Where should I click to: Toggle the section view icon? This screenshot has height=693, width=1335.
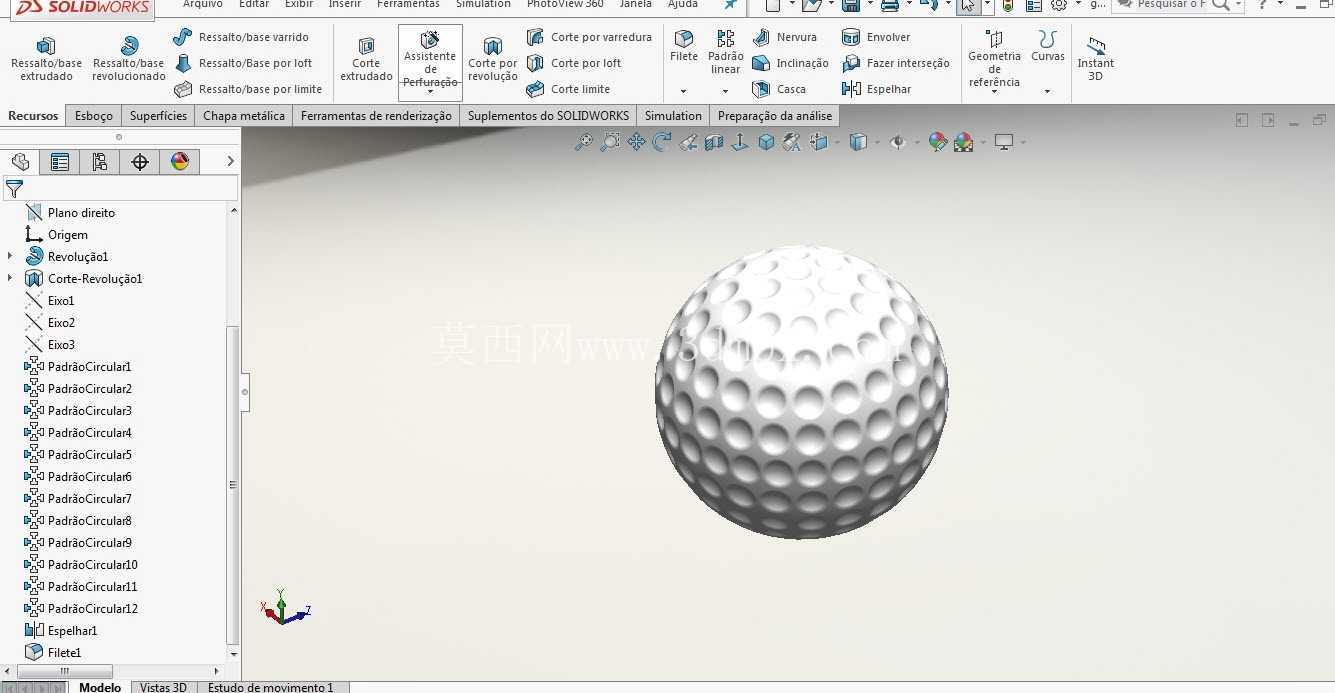(x=714, y=142)
